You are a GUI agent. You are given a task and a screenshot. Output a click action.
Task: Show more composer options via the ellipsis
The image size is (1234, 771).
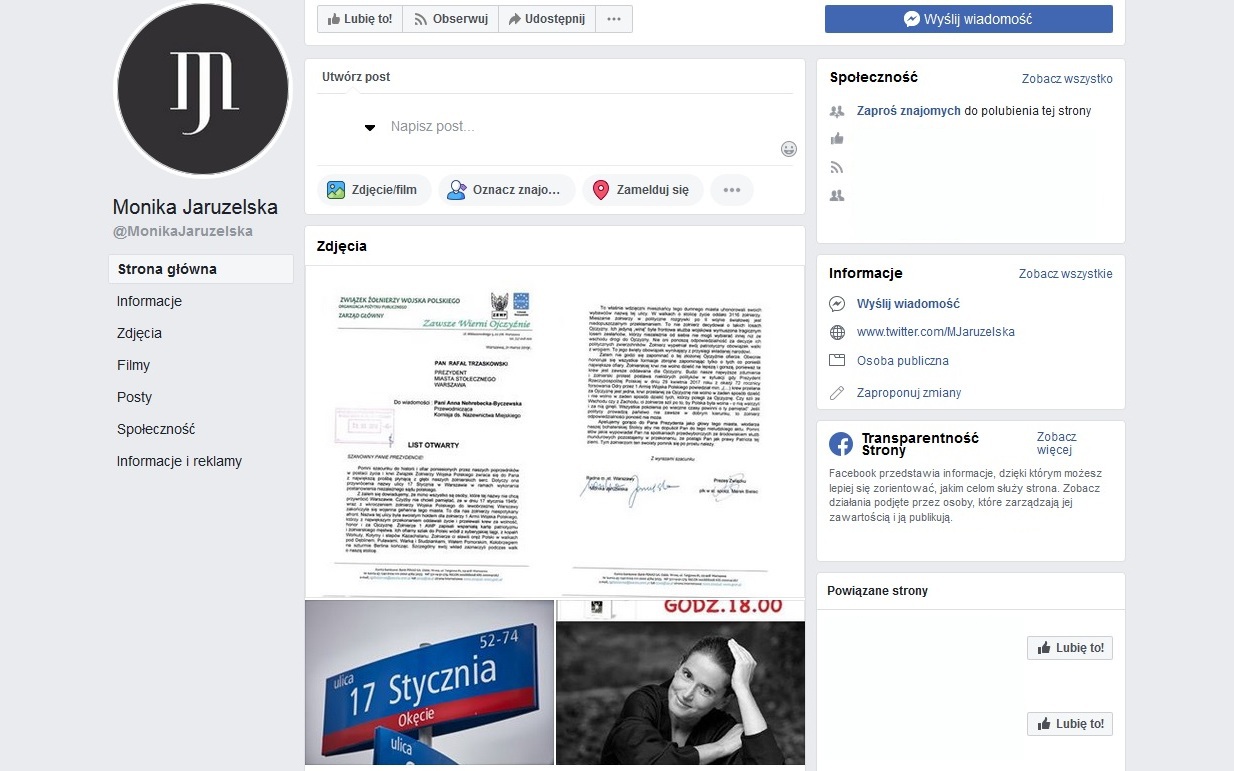click(x=732, y=190)
